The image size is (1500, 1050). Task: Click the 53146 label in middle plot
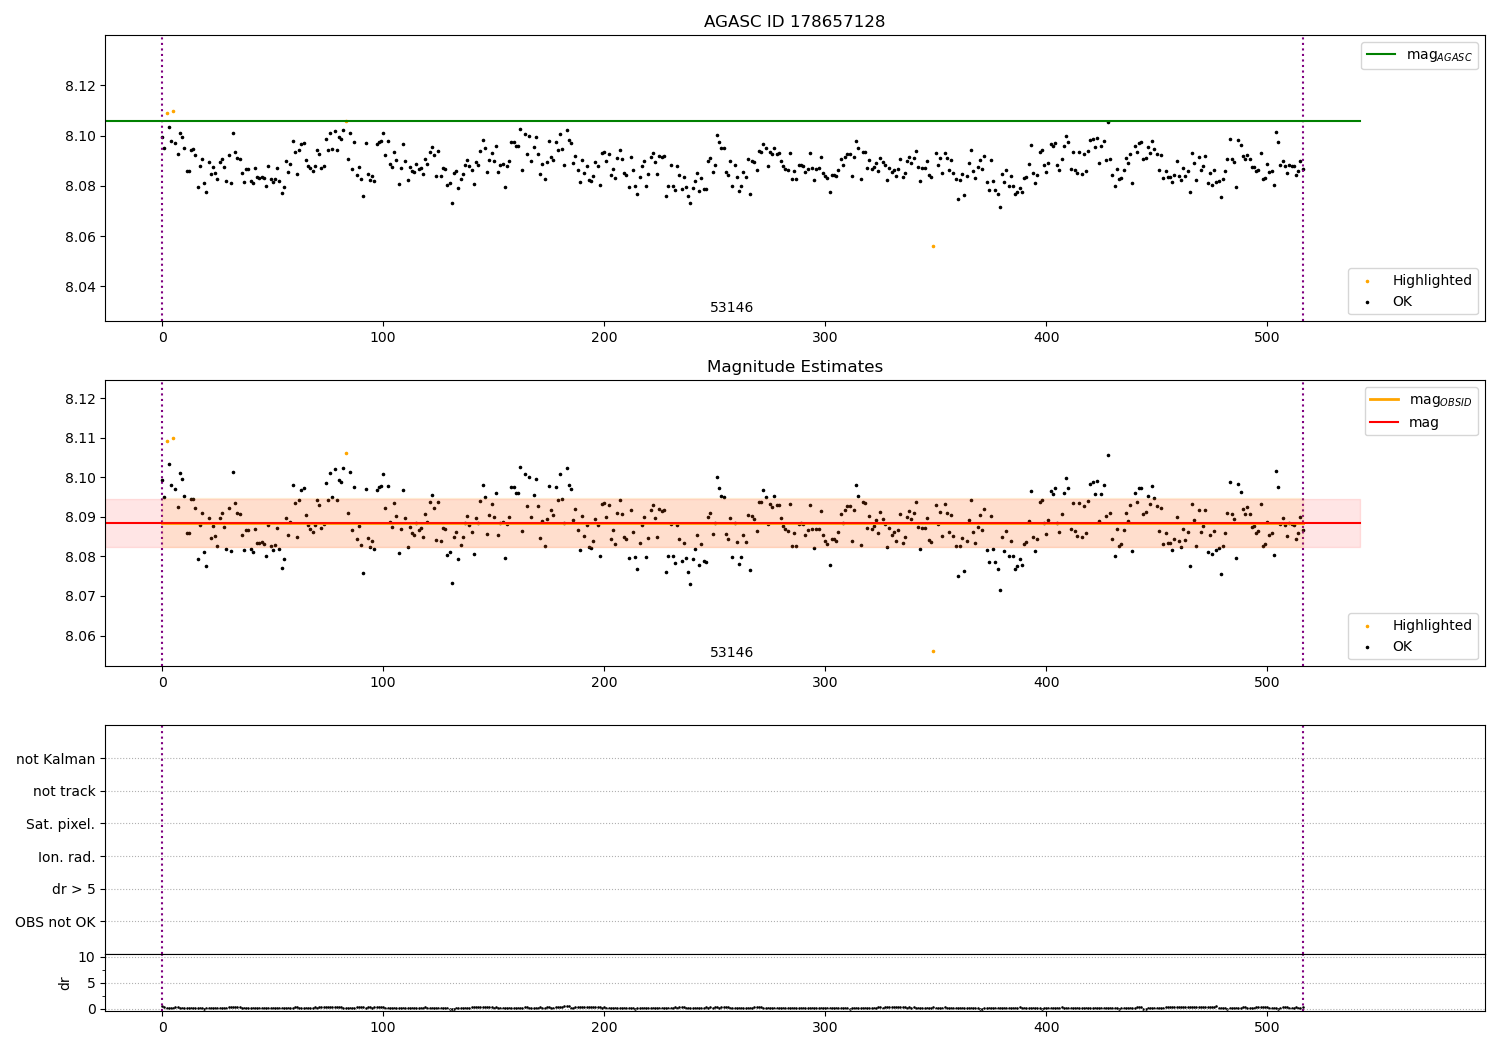731,653
